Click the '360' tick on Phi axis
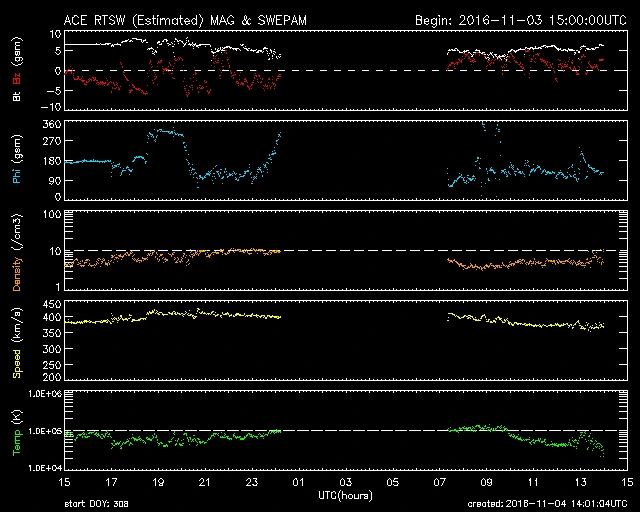Image resolution: width=640 pixels, height=512 pixels. (52, 124)
